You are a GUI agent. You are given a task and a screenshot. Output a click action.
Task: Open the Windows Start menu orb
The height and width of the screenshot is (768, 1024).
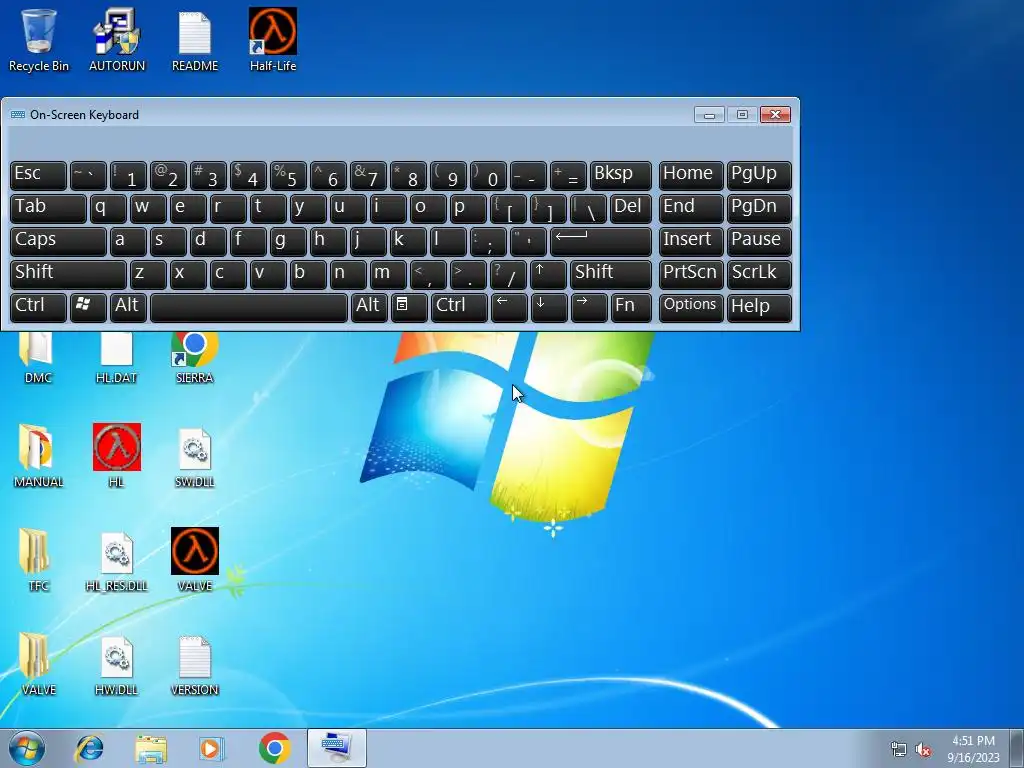(27, 748)
